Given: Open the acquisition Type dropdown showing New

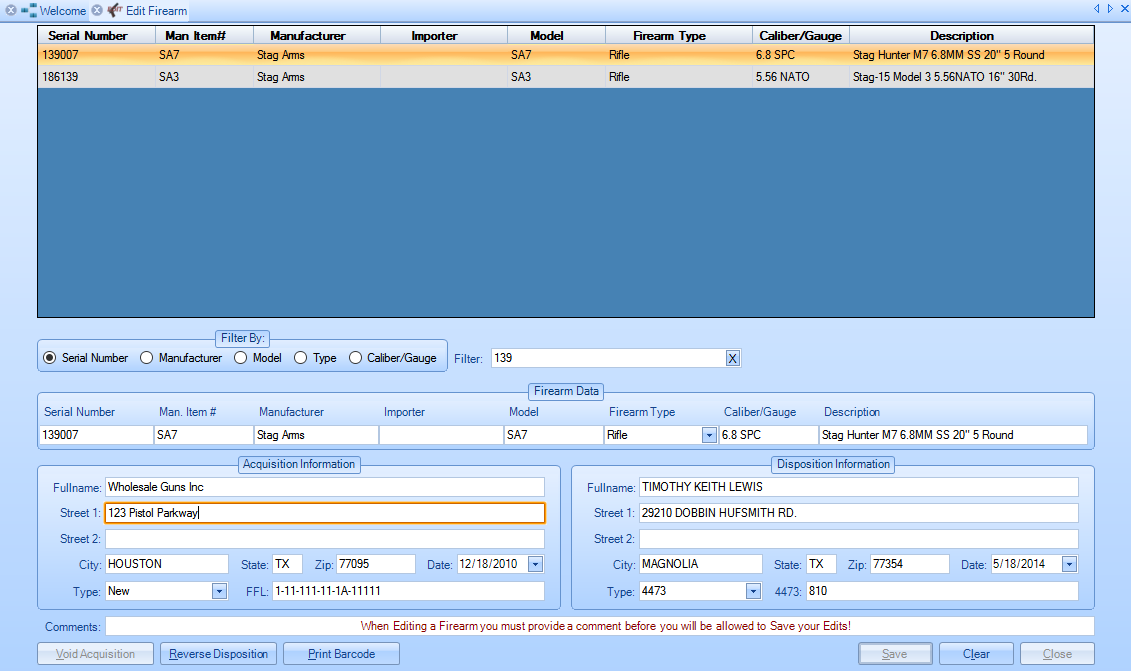Looking at the screenshot, I should [x=219, y=592].
